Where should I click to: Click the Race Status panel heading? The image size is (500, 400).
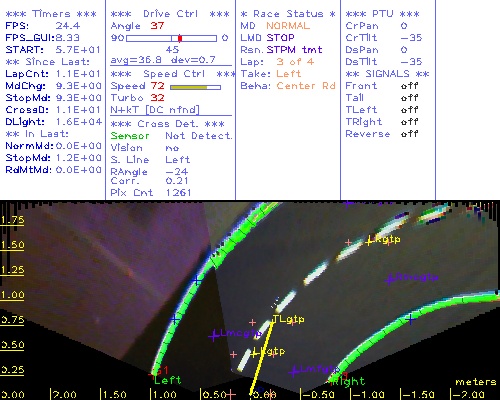288,14
